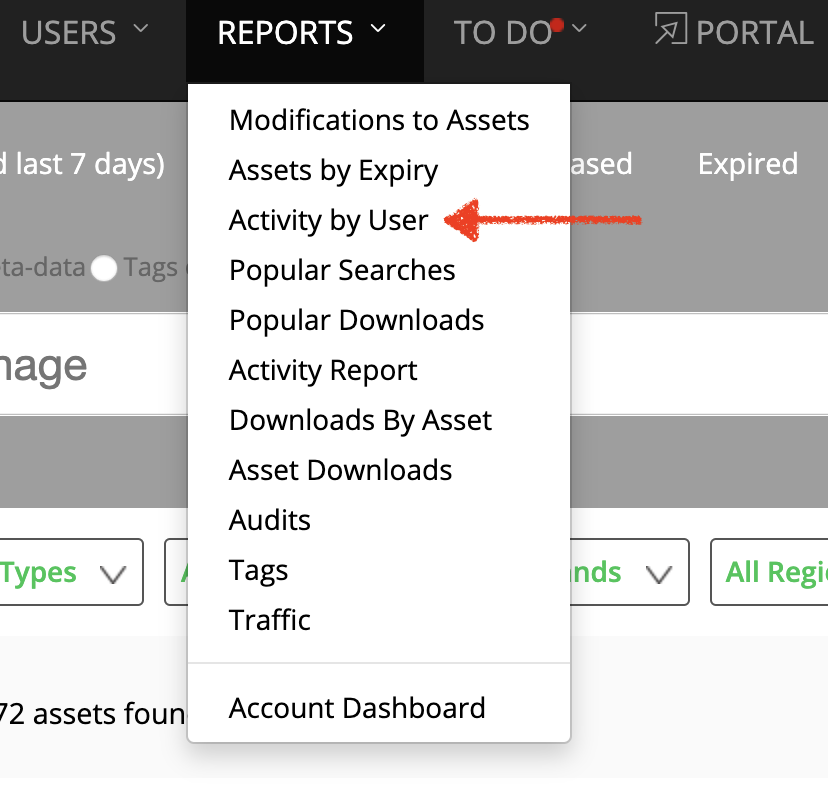Select Activity Report menu entry
Viewport: 828px width, 800px height.
[323, 371]
